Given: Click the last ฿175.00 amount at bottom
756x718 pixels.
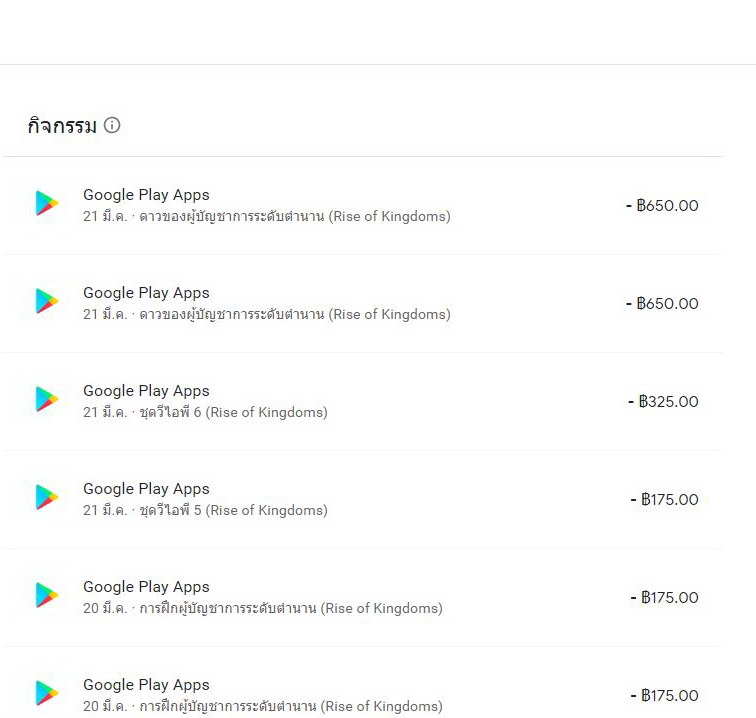Looking at the screenshot, I should (664, 696).
